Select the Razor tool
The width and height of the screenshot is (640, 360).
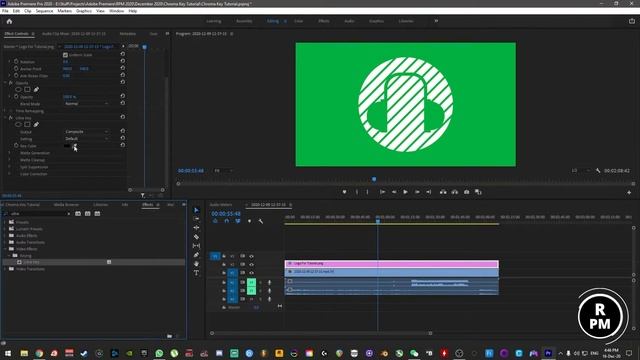[x=196, y=237]
